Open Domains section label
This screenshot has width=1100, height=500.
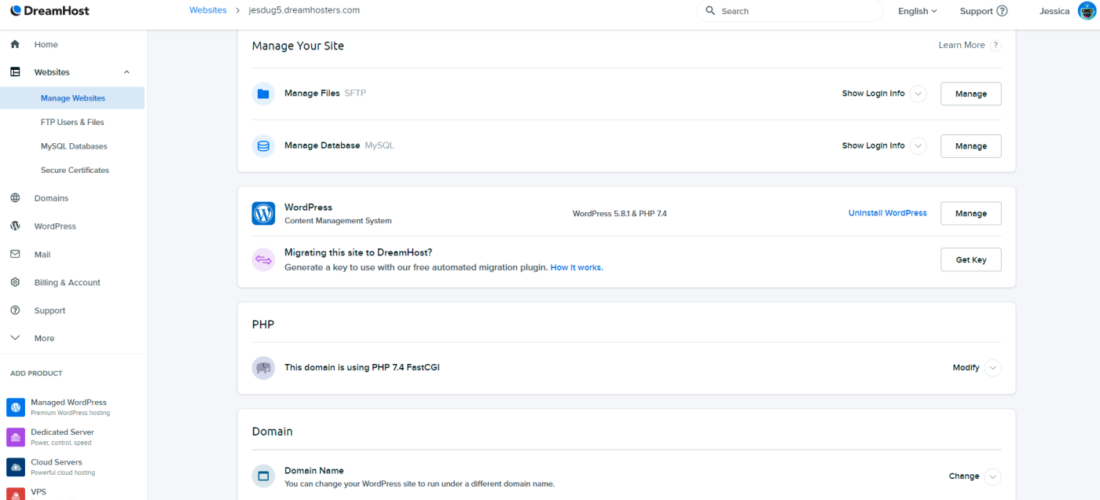point(51,198)
